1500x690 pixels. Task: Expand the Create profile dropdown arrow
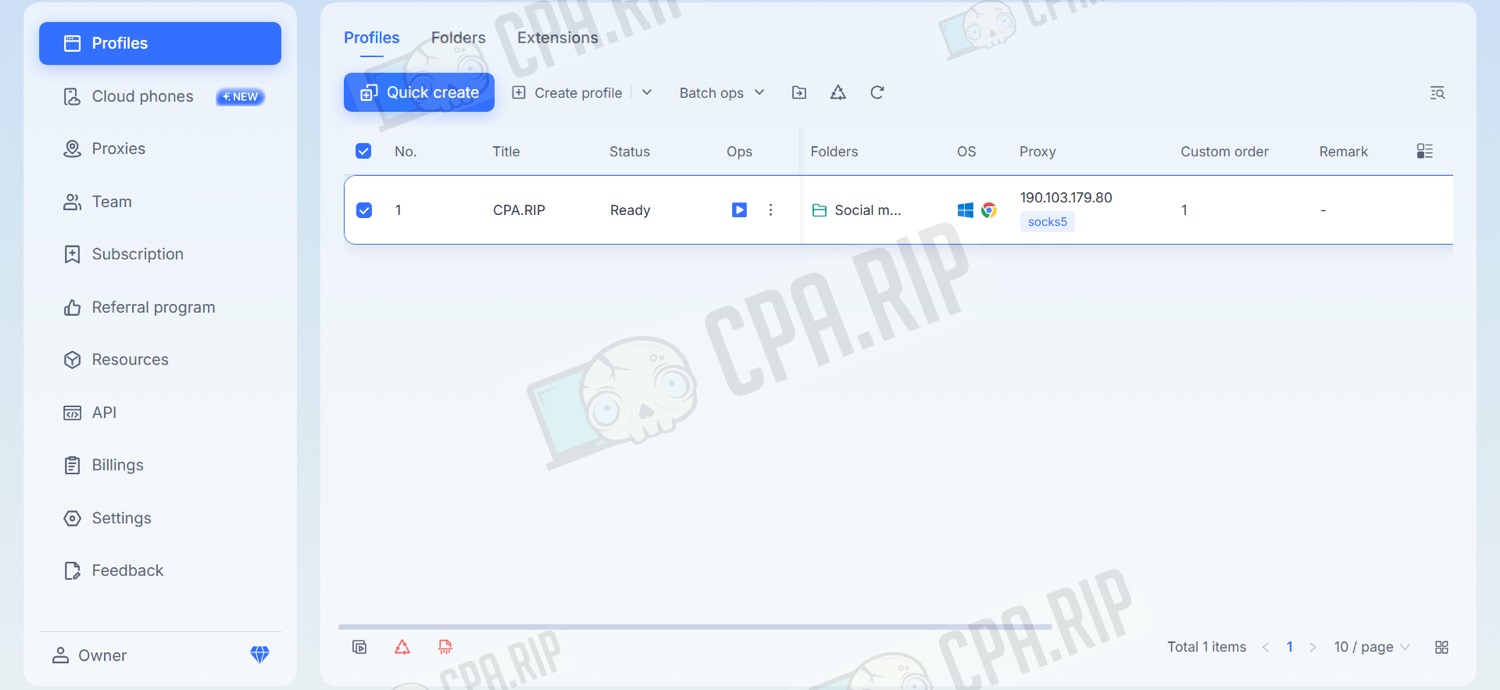pyautogui.click(x=647, y=93)
